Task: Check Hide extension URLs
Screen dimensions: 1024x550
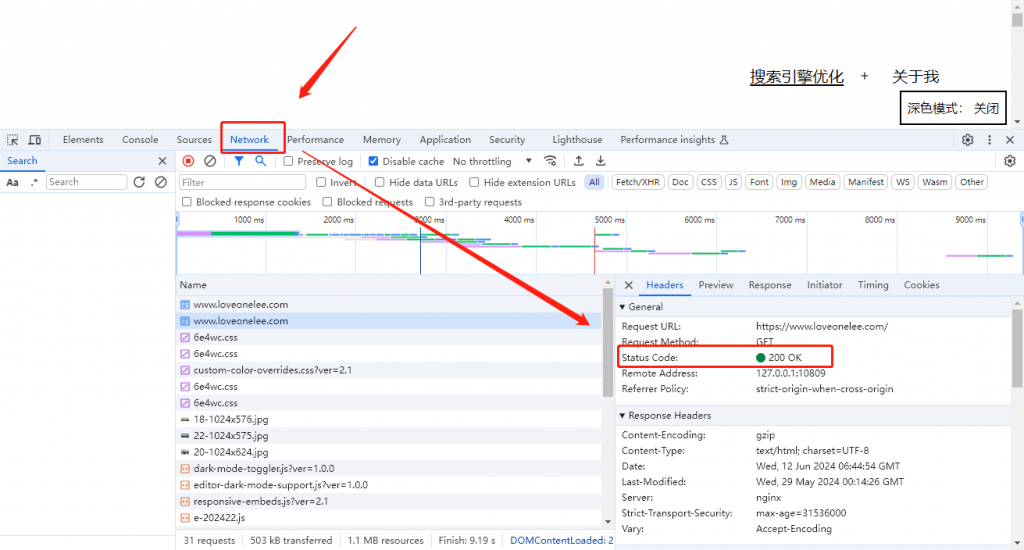Action: click(474, 182)
